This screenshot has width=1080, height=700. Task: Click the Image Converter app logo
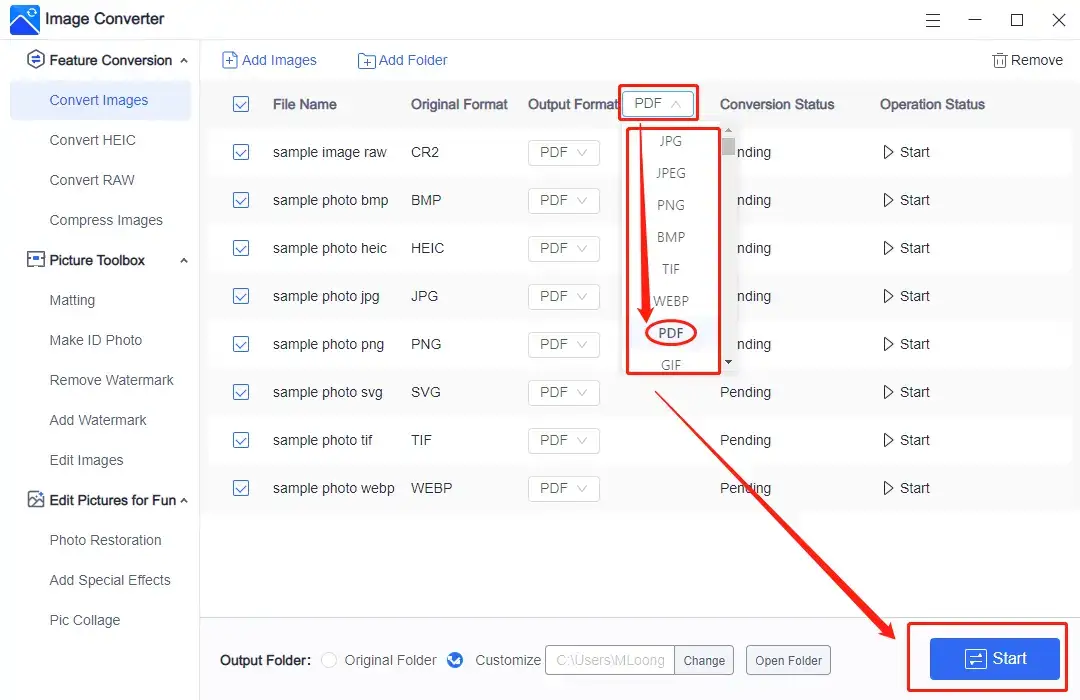24,19
